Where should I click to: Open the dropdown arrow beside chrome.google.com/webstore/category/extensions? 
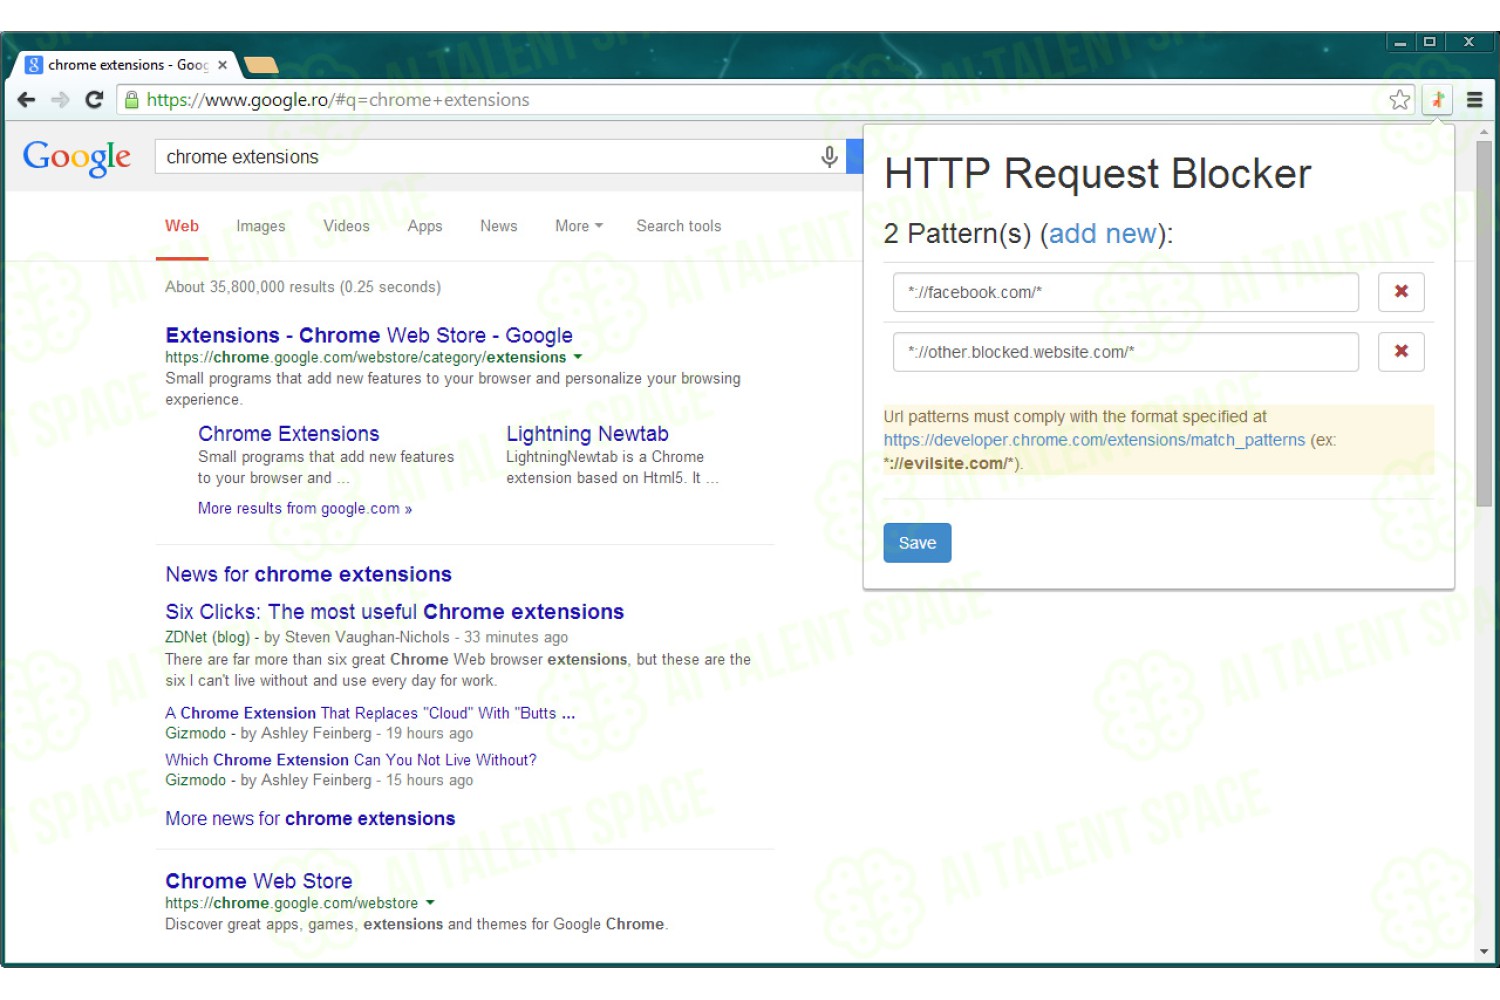tap(577, 357)
